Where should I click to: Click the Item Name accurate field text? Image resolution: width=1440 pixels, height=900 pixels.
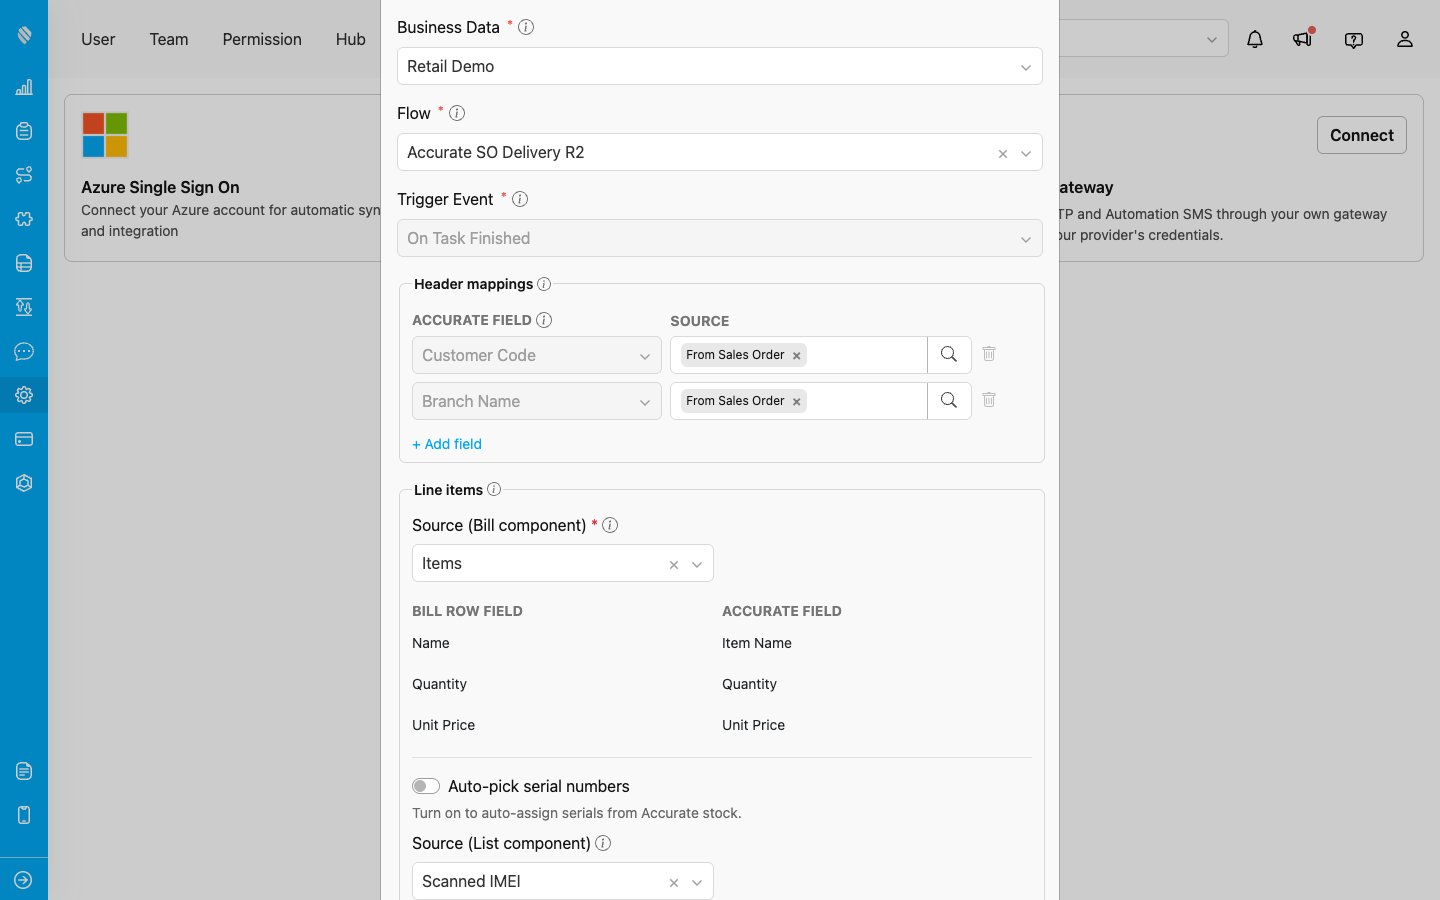pos(757,643)
